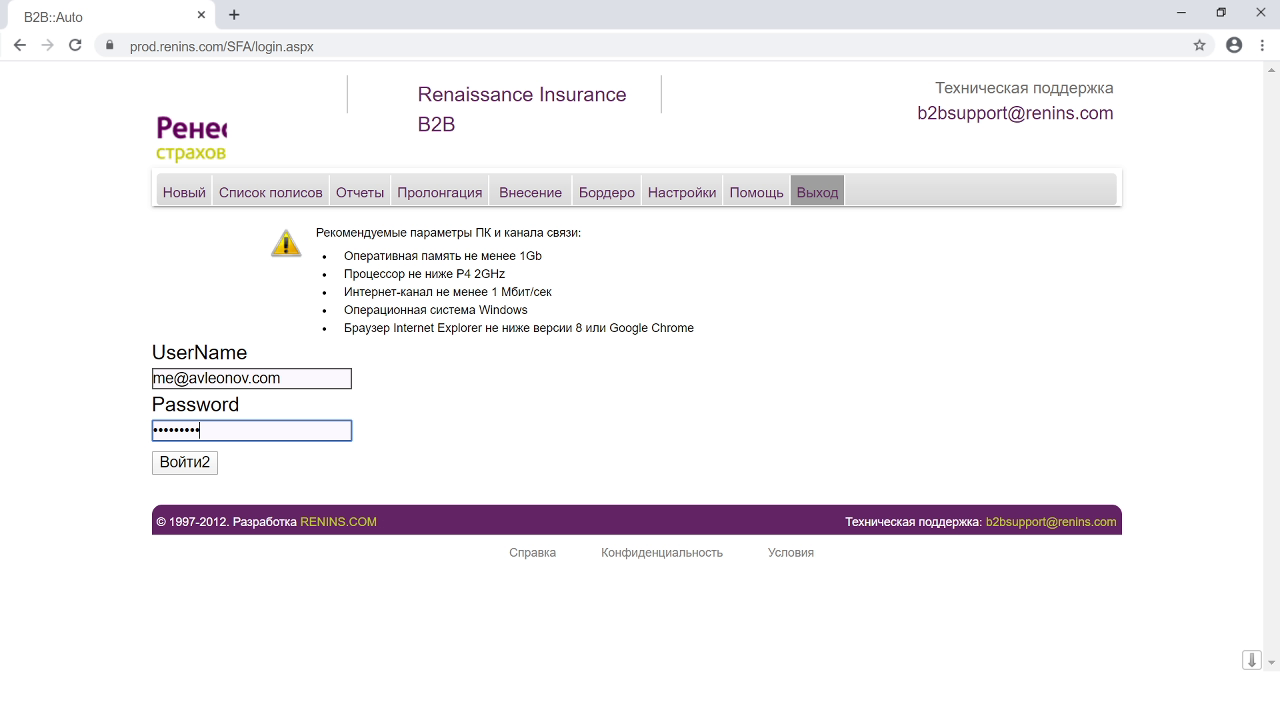Screen dimensions: 1280x720
Task: Open Chrome three-dot menu
Action: tap(1263, 45)
